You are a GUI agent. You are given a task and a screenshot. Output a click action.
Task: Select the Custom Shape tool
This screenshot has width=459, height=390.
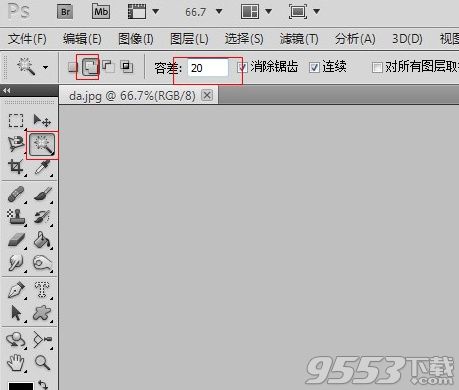(42, 313)
